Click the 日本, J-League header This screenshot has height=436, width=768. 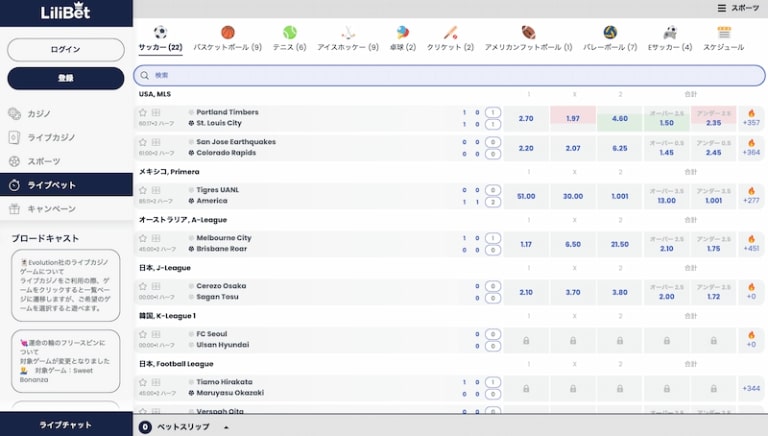165,268
